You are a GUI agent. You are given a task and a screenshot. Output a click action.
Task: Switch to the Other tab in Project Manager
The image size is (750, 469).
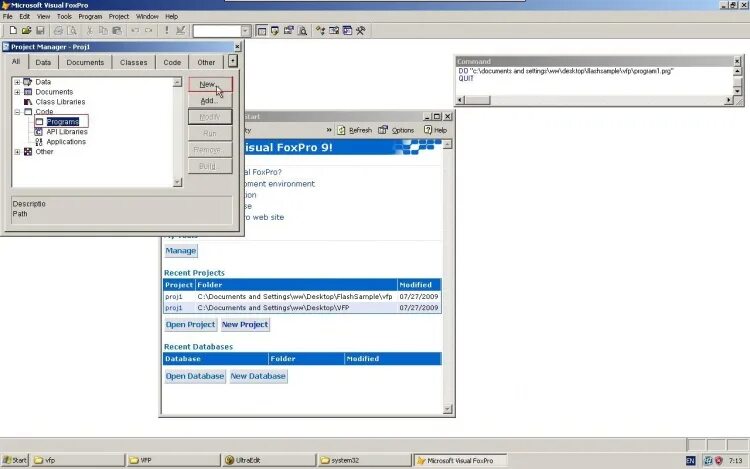(206, 63)
